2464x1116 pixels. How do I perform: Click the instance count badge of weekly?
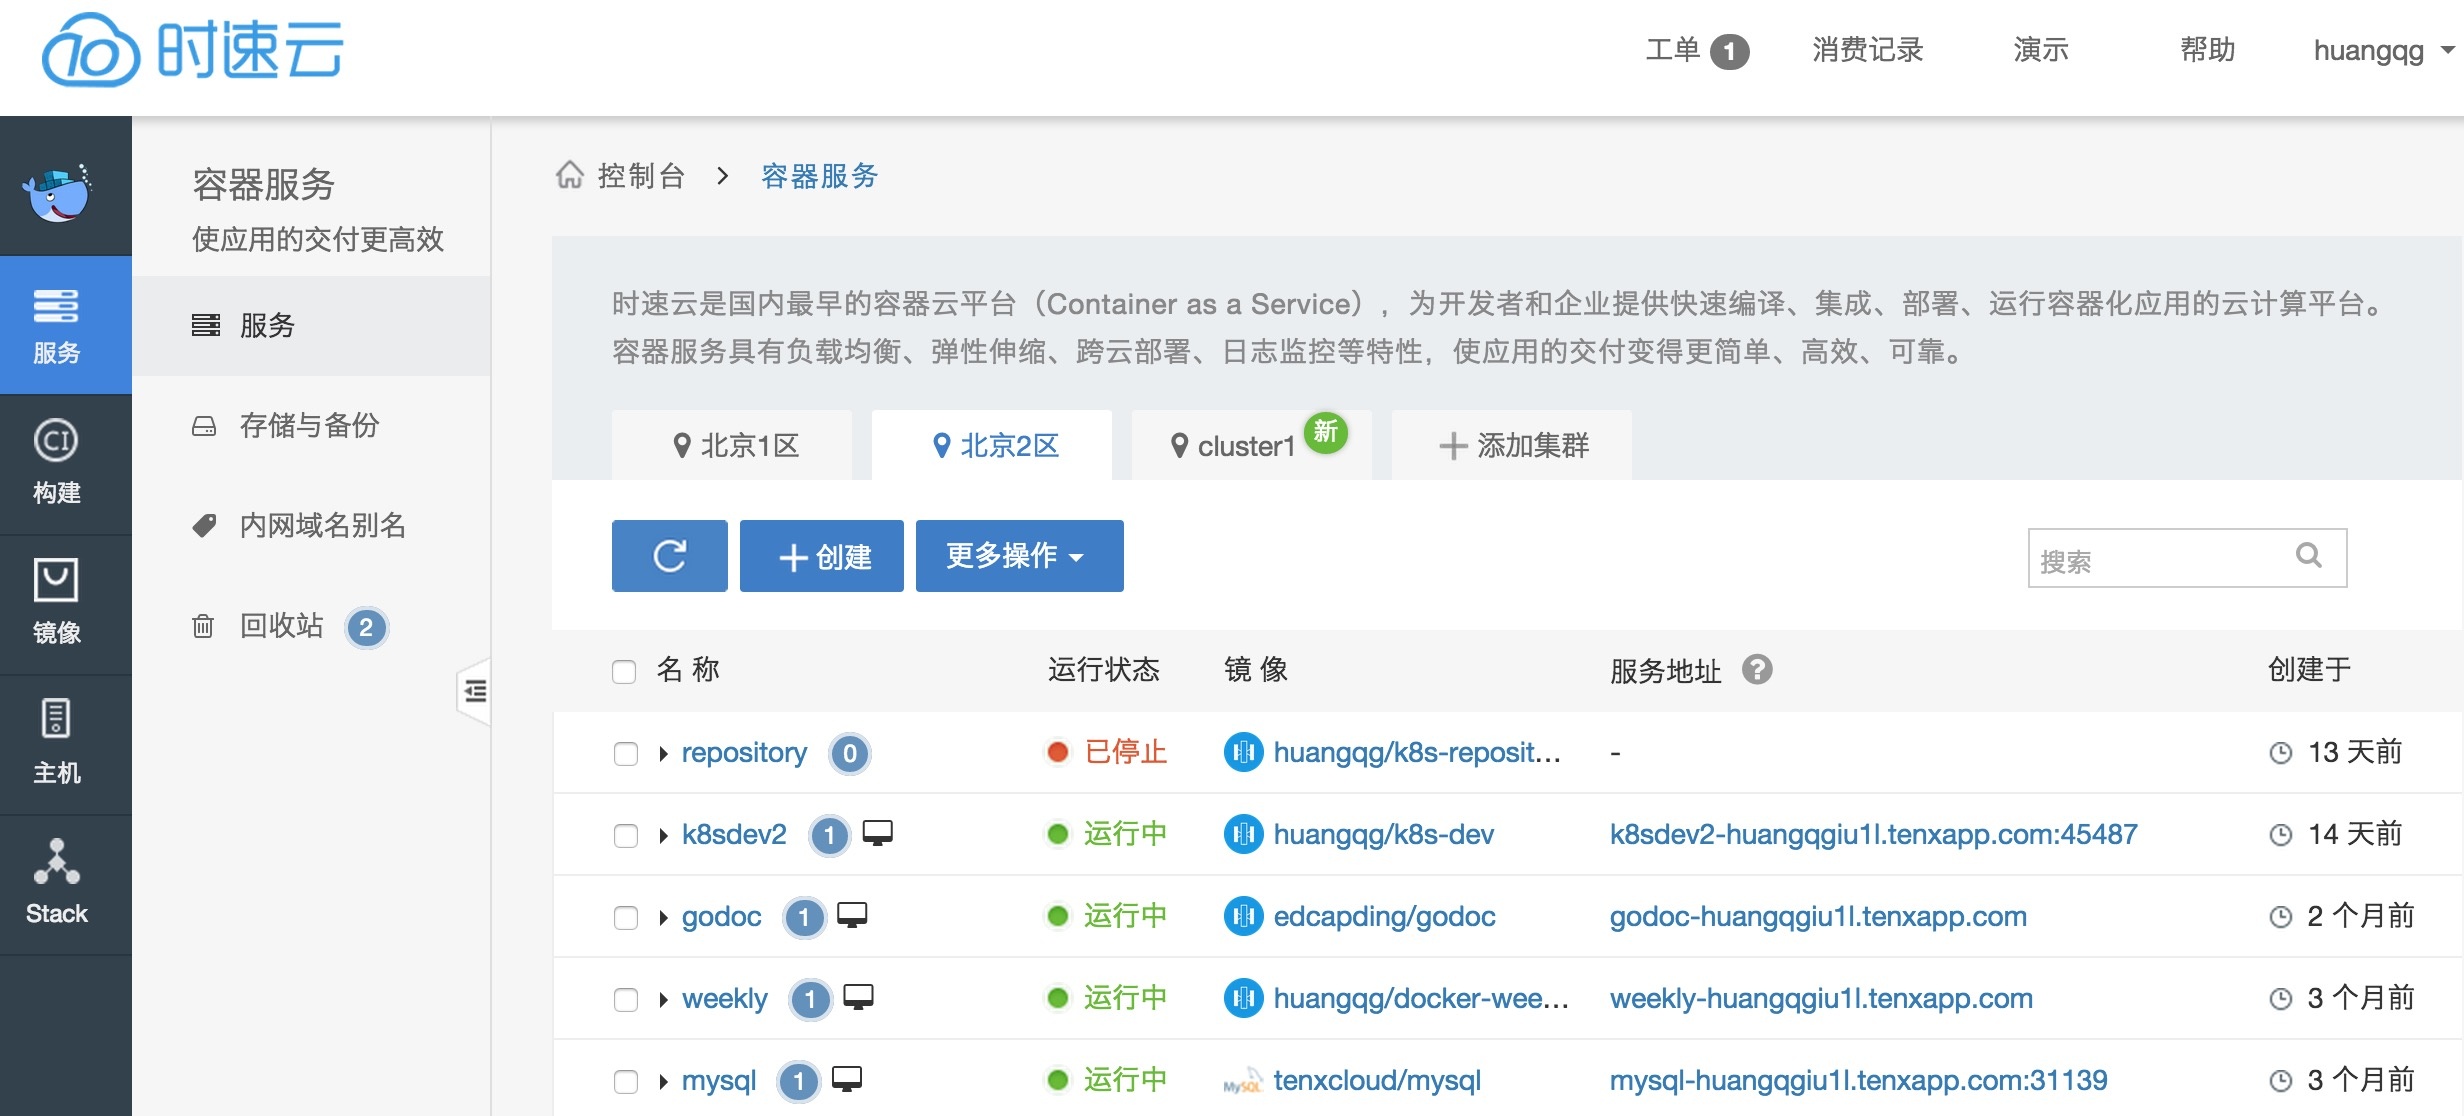[811, 999]
